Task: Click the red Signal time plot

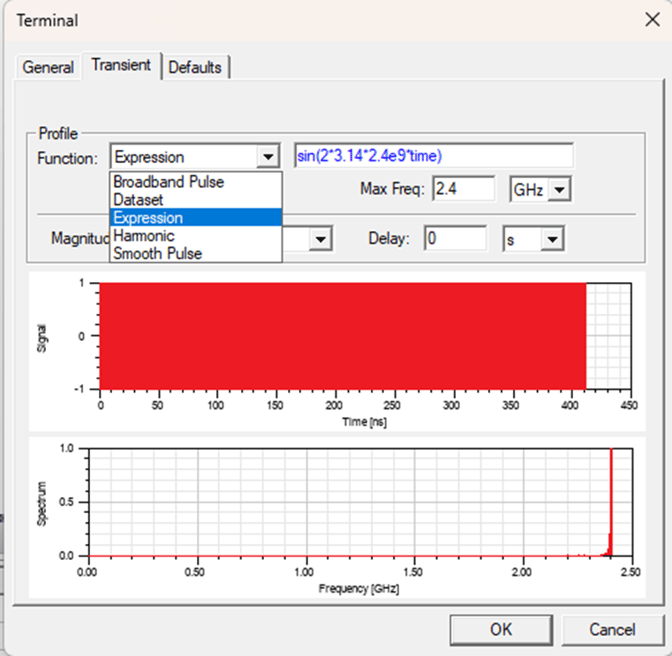Action: 343,335
